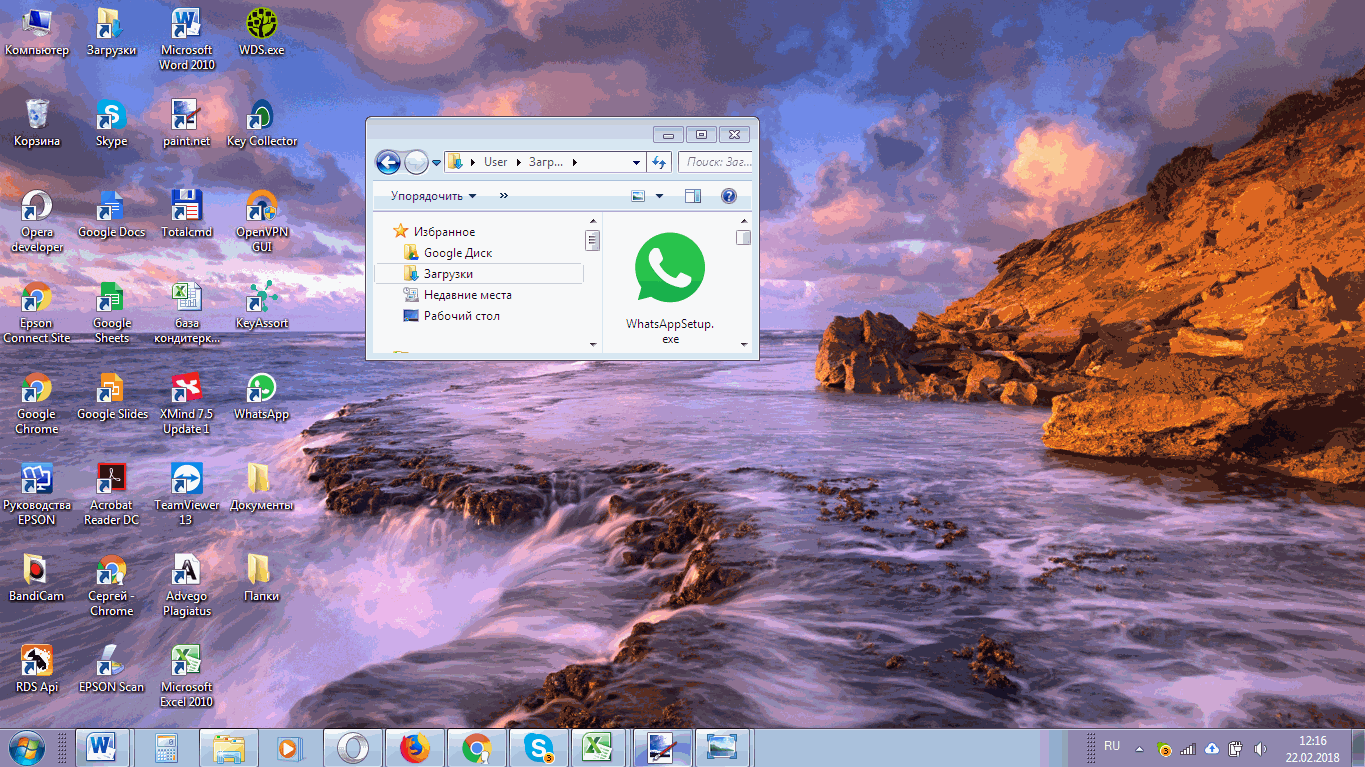This screenshot has width=1365, height=767.
Task: Show hidden system tray icons arrow
Action: (x=1139, y=749)
